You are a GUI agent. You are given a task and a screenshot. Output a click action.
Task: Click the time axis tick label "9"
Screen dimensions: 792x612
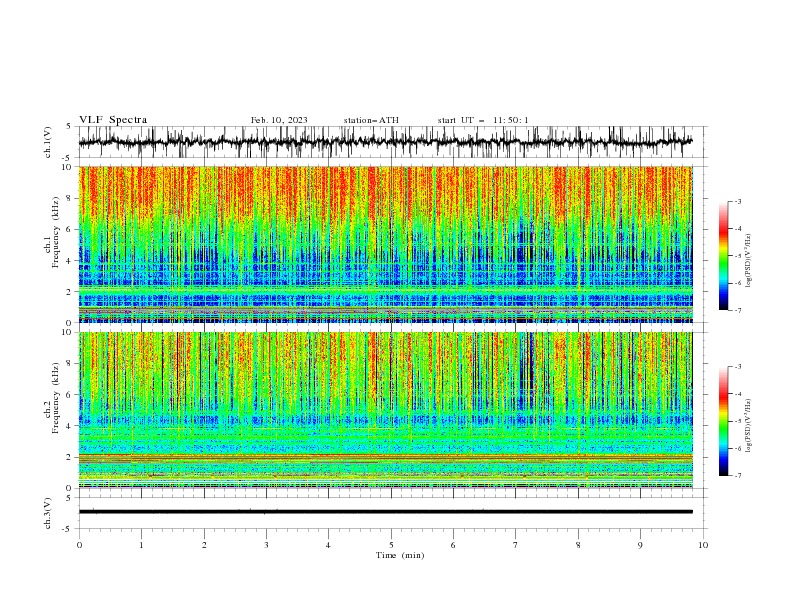(x=640, y=545)
